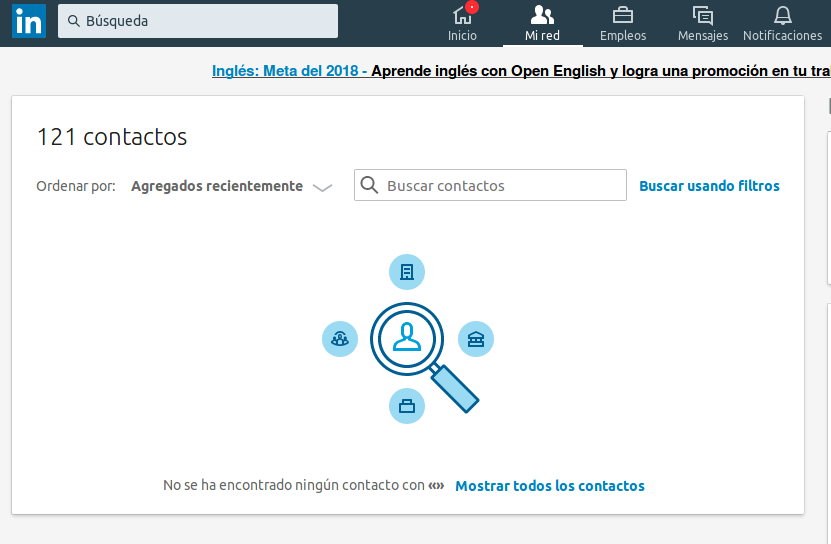Click the briefcase icon below the magnifier
831x544 pixels.
tap(406, 405)
